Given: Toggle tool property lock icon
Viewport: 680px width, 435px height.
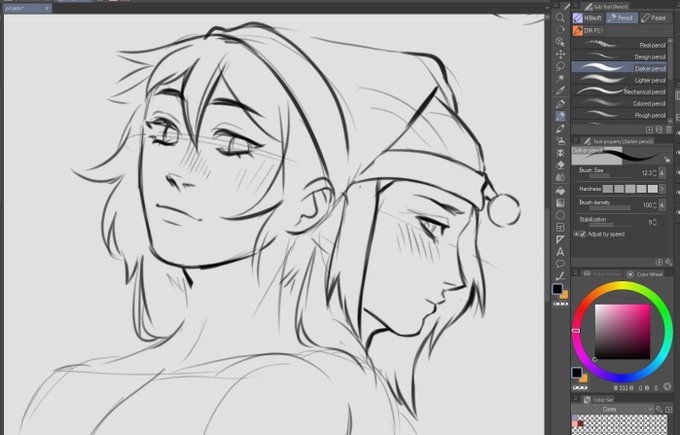Looking at the screenshot, I should click(667, 160).
